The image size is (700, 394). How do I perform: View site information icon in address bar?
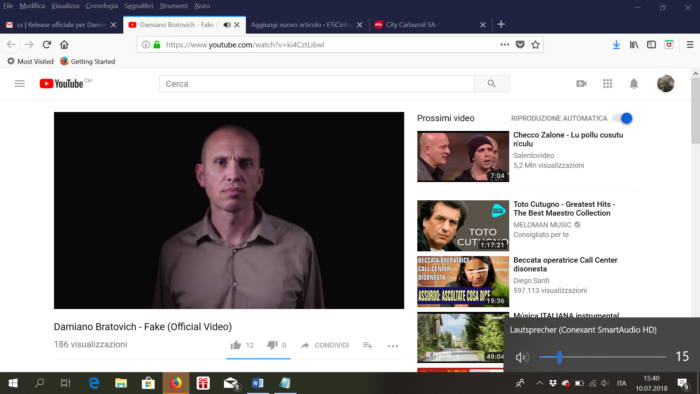click(x=146, y=45)
